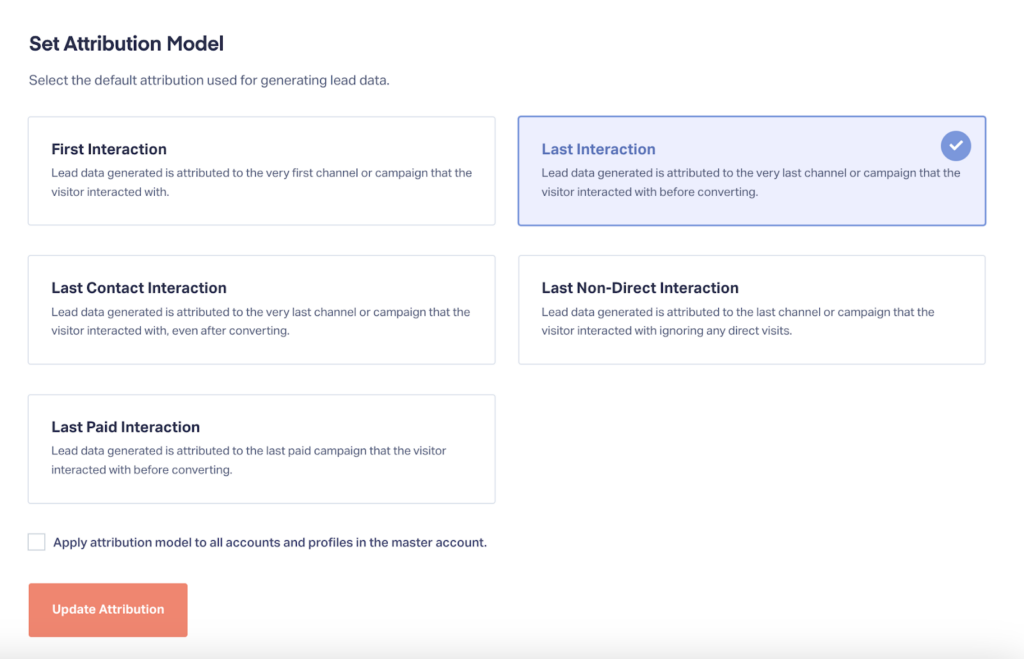Select the Last Paid Interaction card
The height and width of the screenshot is (659, 1024).
(x=261, y=449)
